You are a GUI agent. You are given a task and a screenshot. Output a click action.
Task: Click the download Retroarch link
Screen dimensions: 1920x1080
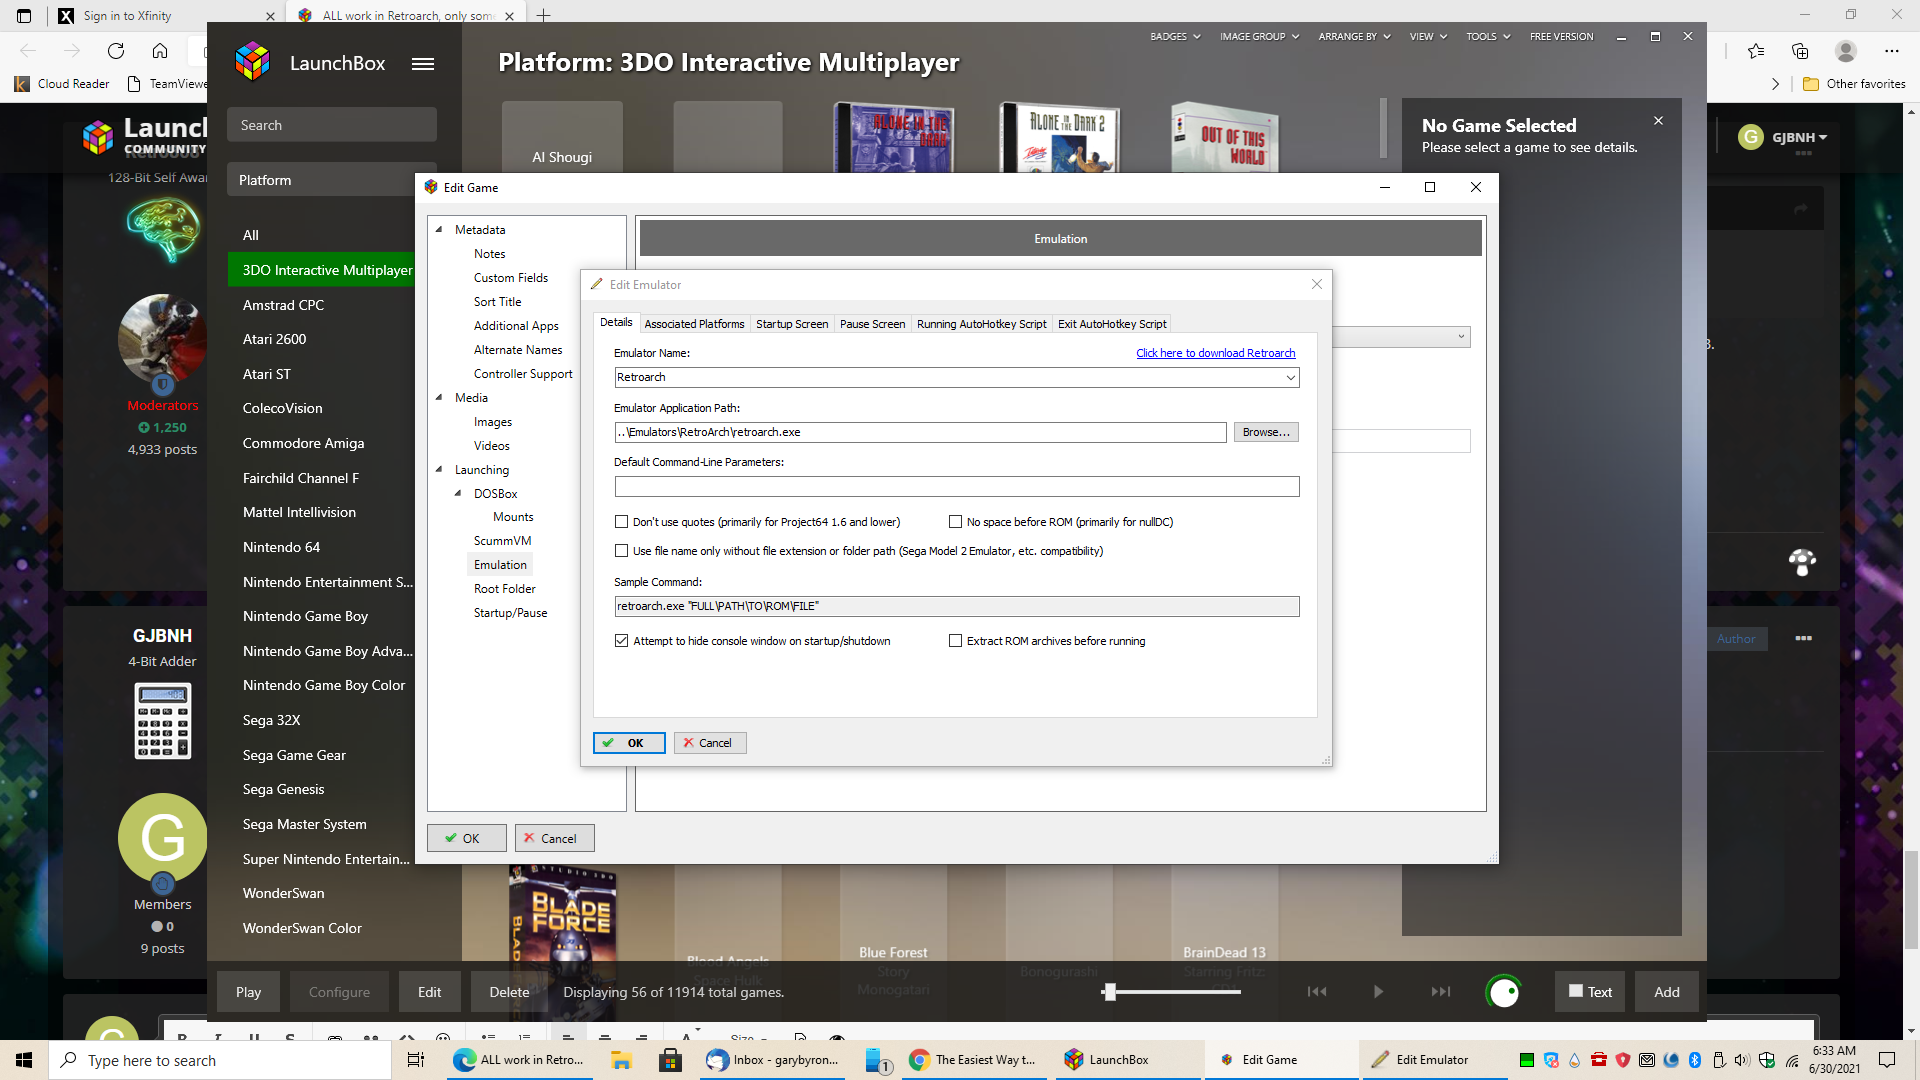coord(1215,353)
